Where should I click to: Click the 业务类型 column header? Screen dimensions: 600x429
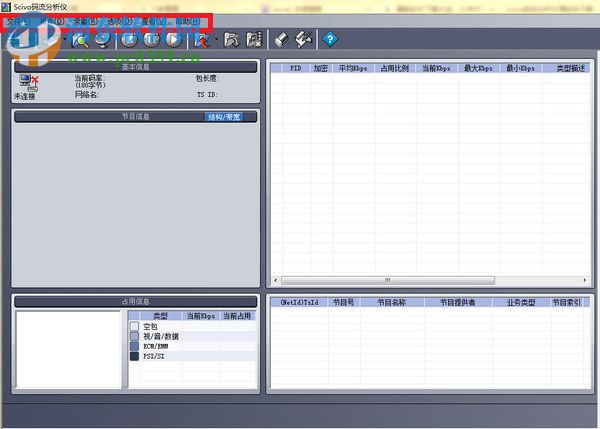[521, 303]
